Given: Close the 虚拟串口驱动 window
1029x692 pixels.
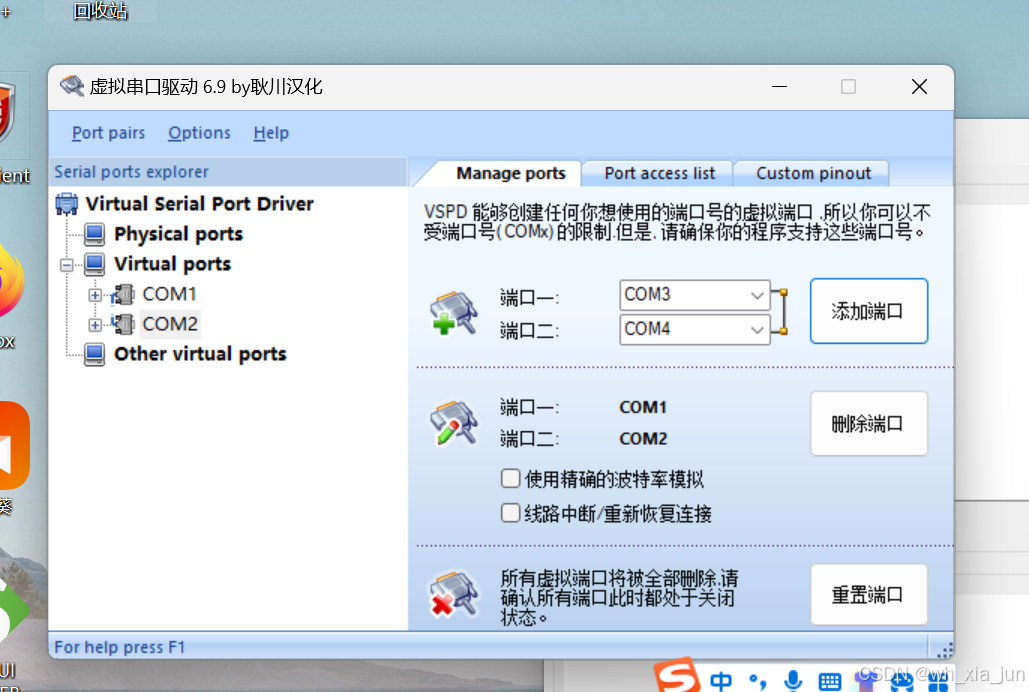Looking at the screenshot, I should point(919,87).
